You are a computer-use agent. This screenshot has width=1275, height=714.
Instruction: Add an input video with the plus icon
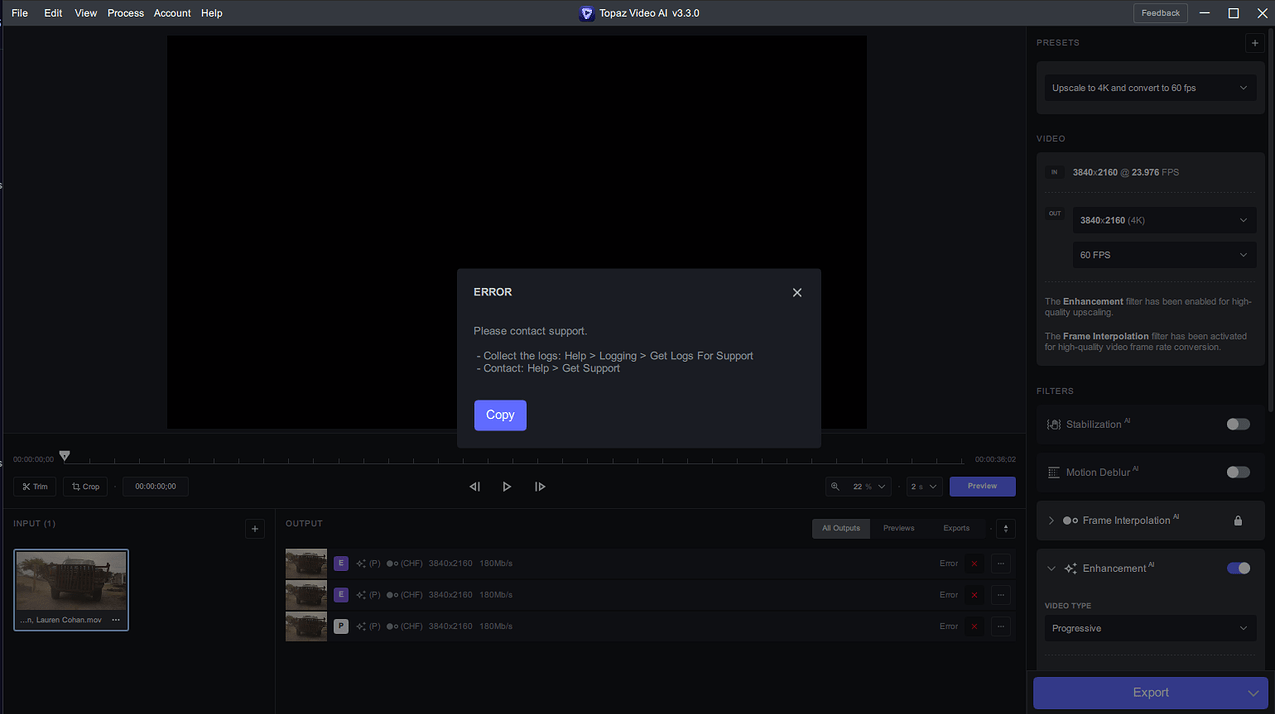coord(255,529)
